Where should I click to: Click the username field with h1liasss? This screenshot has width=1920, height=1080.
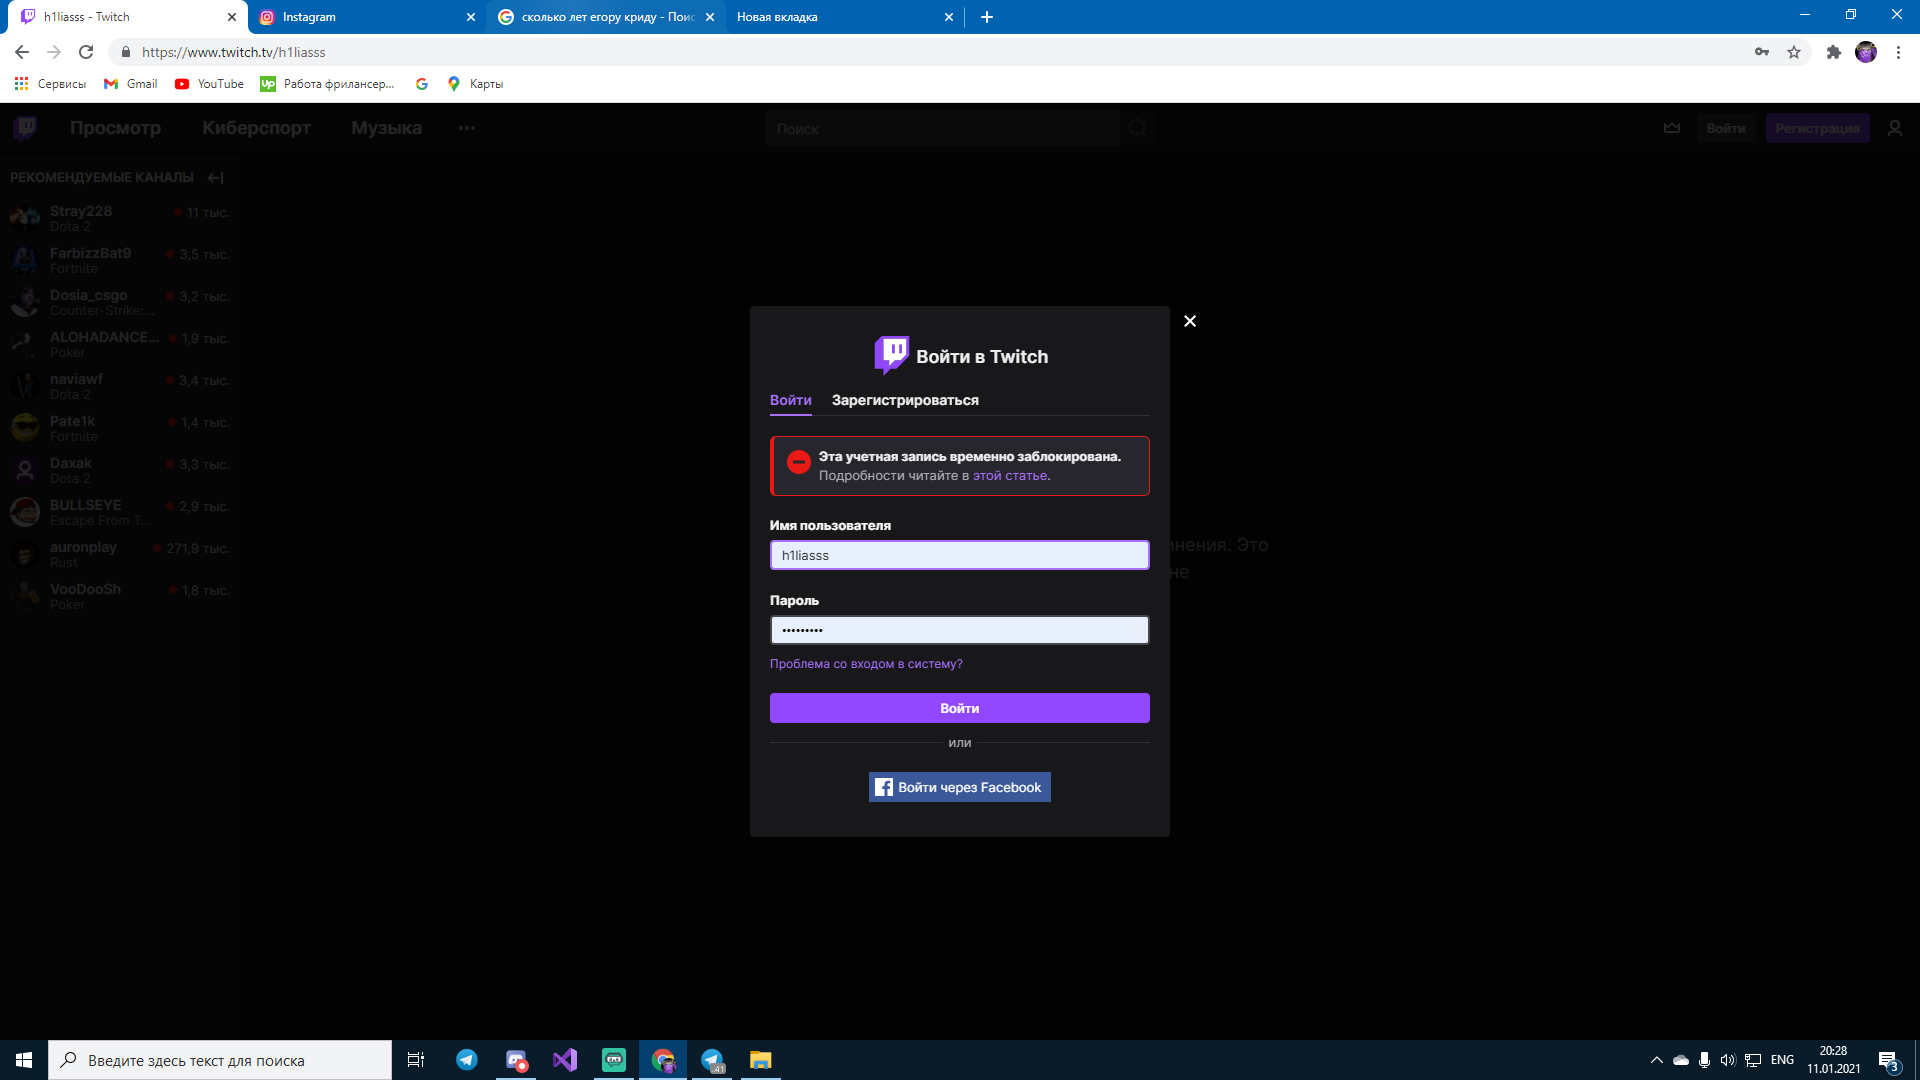pos(960,555)
